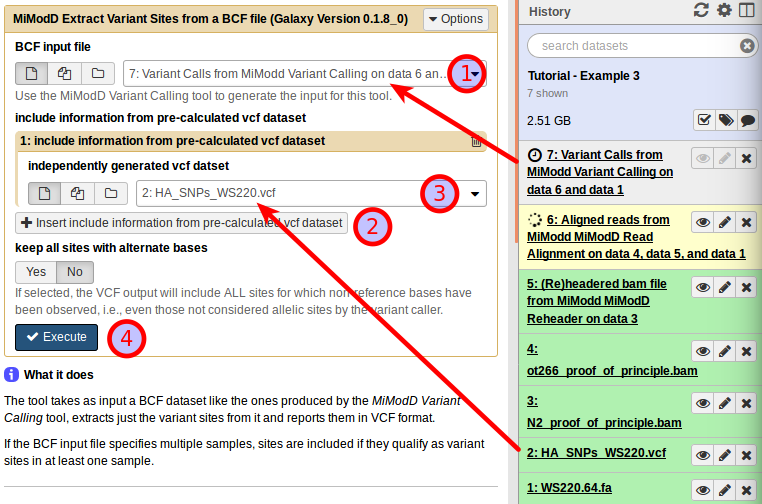Delete dataset 7 Variant Calls
The width and height of the screenshot is (762, 504).
coord(746,158)
